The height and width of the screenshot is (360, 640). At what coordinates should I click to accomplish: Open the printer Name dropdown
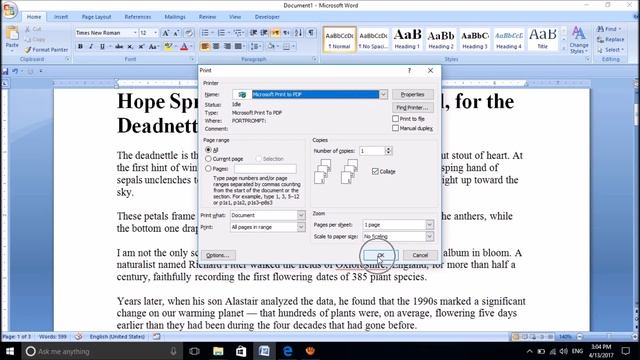(383, 94)
